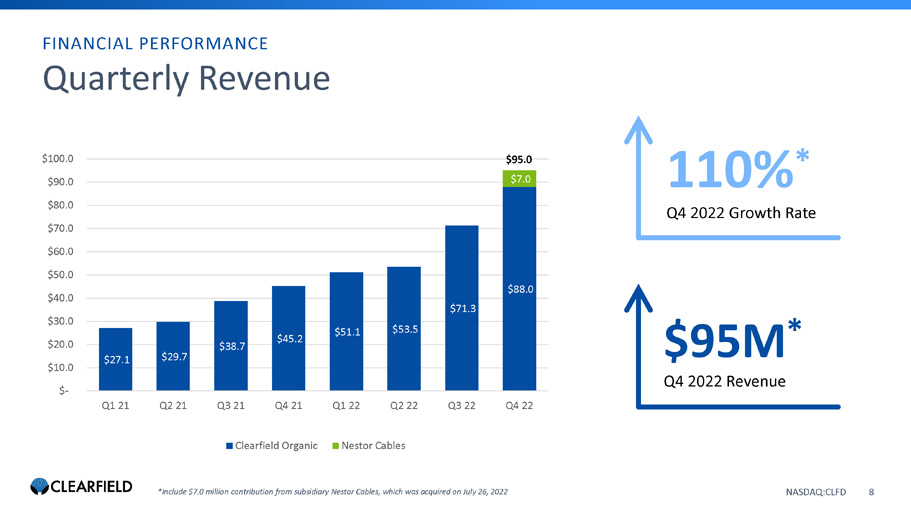
Task: Click the Nestor Cables footnote text
Action: [339, 491]
